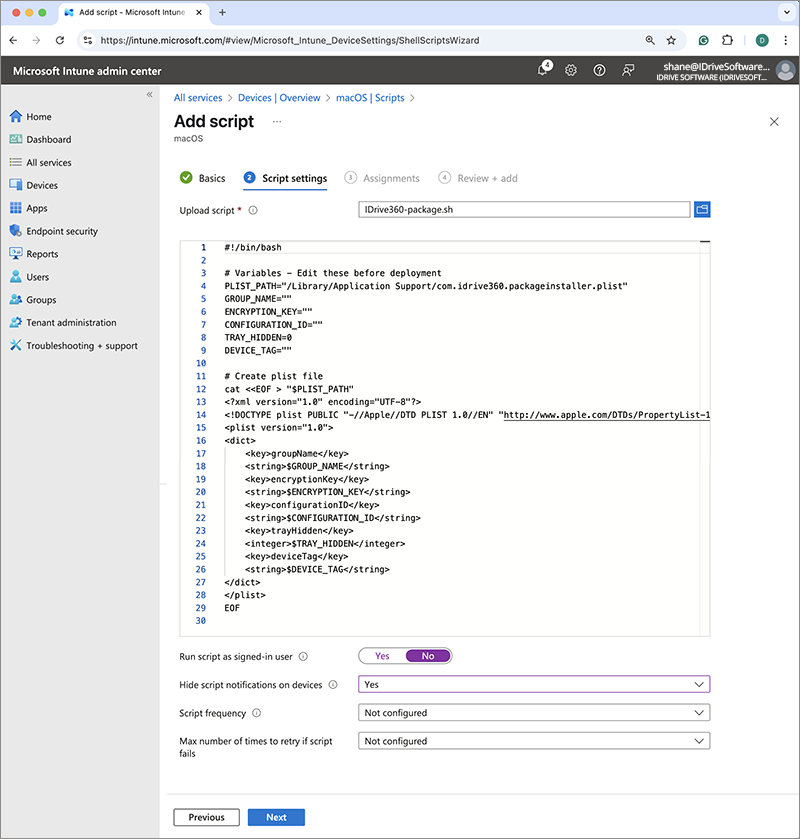800x839 pixels.
Task: Open the feedback icon in header
Action: tap(628, 70)
